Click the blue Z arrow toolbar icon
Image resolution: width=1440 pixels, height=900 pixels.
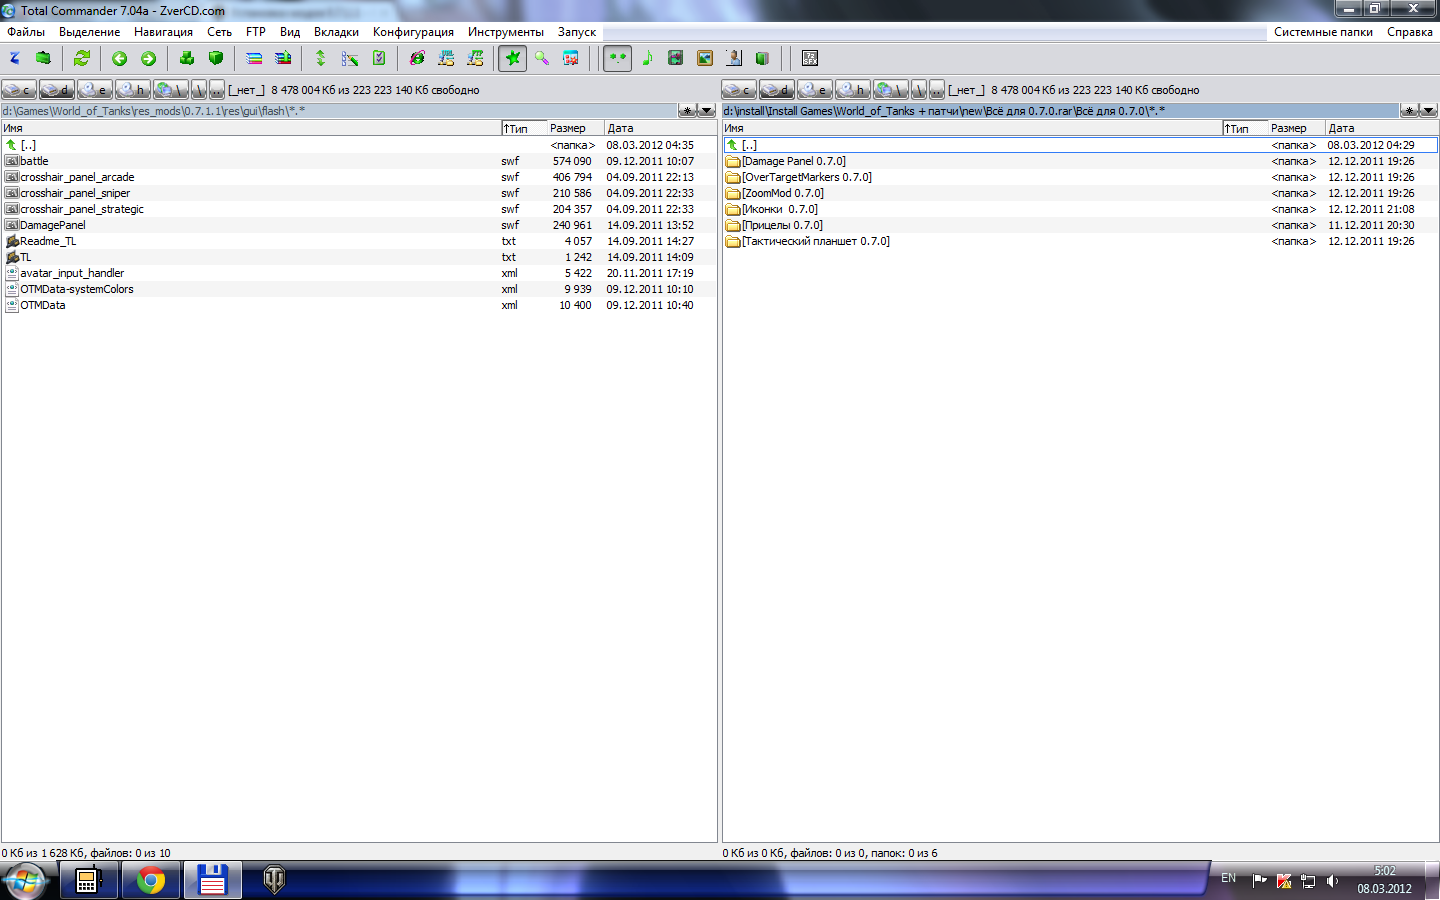(x=15, y=59)
